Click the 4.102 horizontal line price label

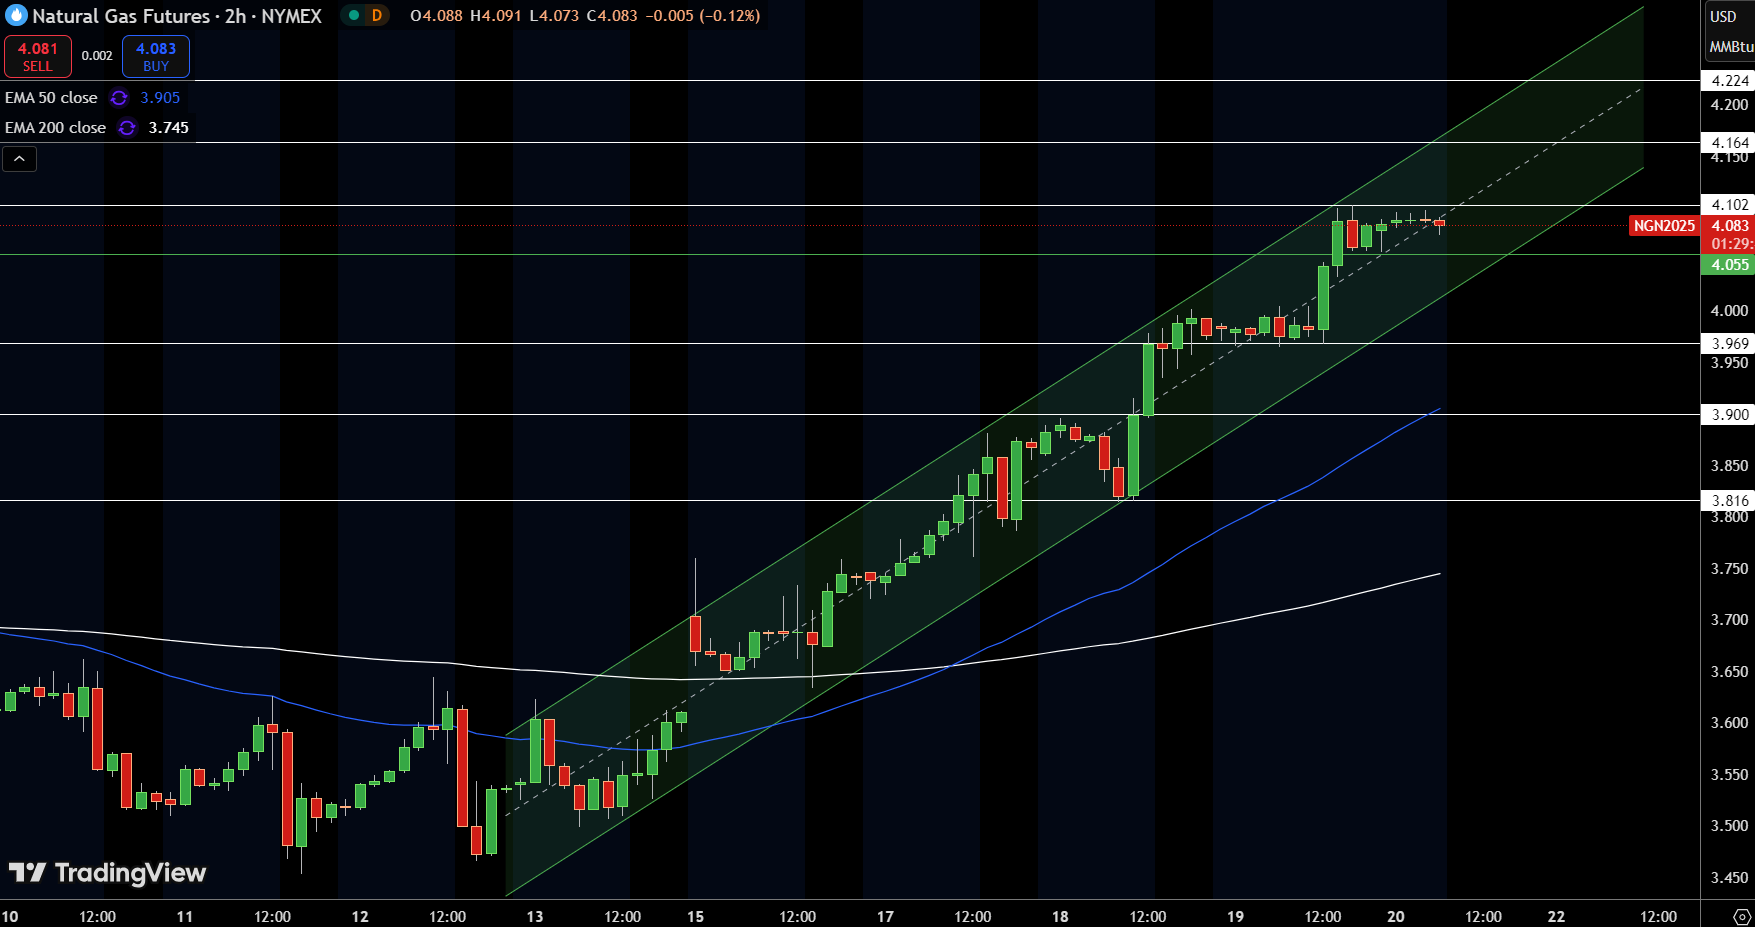(1728, 205)
